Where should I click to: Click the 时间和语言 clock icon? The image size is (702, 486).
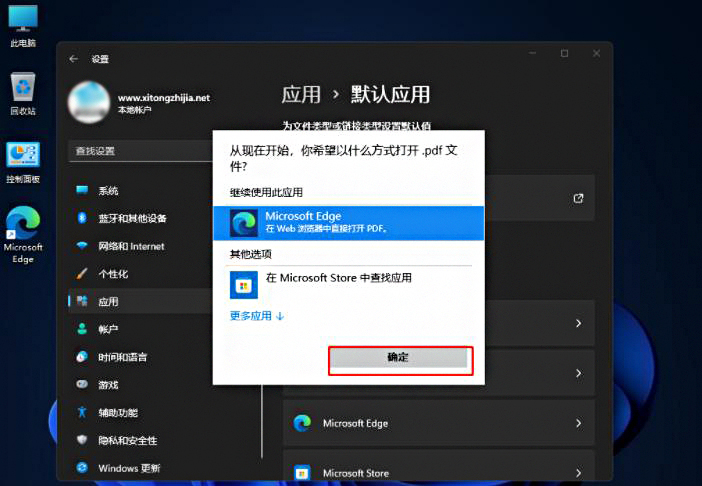coord(82,357)
